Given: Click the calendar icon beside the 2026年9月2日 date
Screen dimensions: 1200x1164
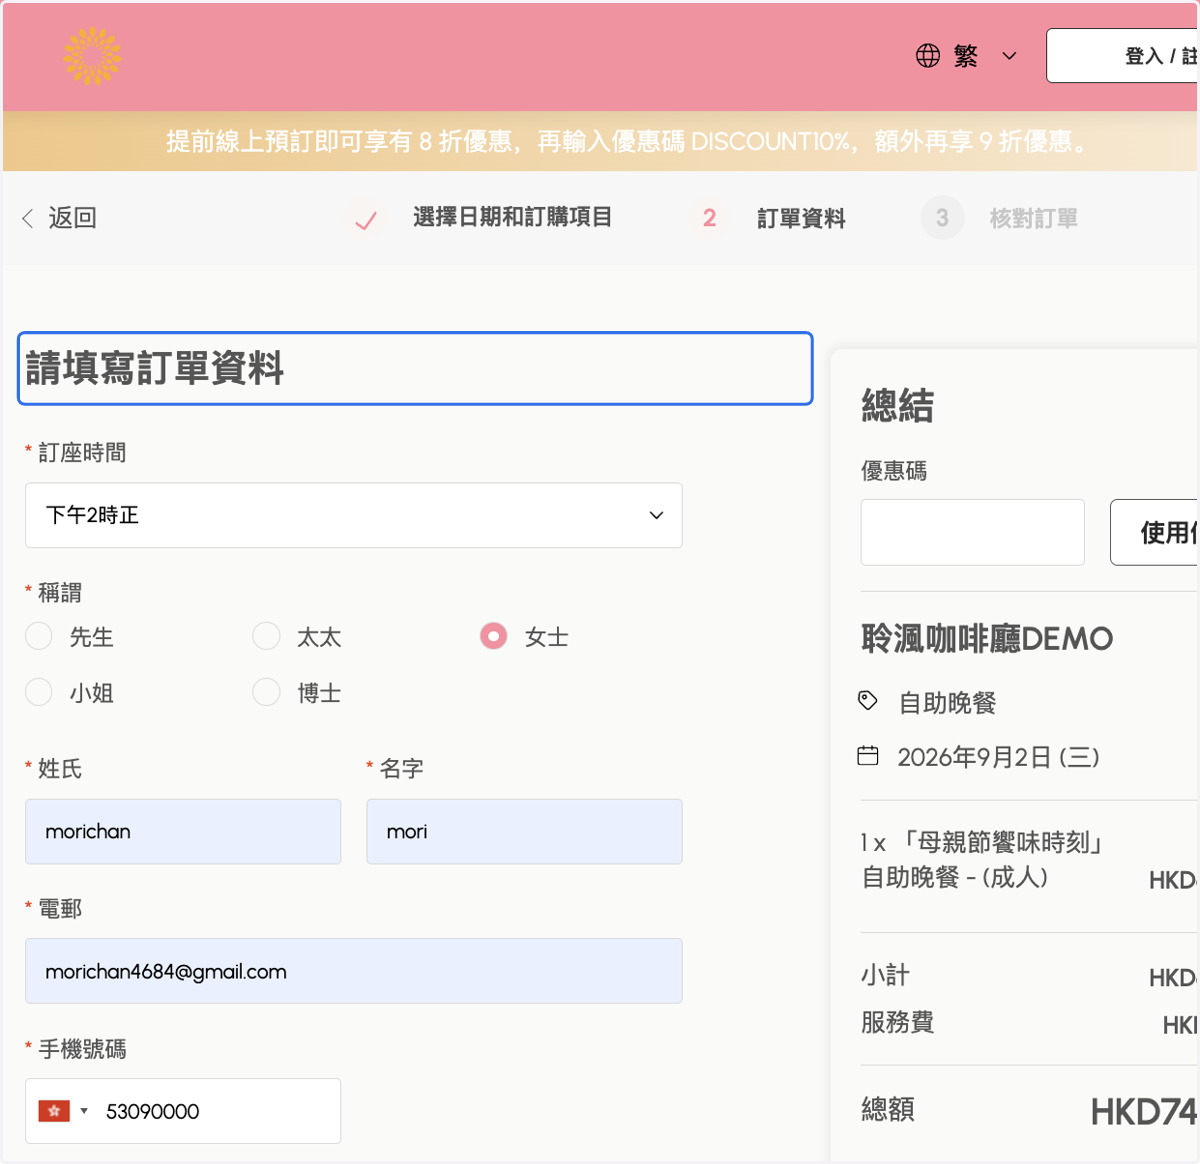Looking at the screenshot, I should tap(868, 756).
